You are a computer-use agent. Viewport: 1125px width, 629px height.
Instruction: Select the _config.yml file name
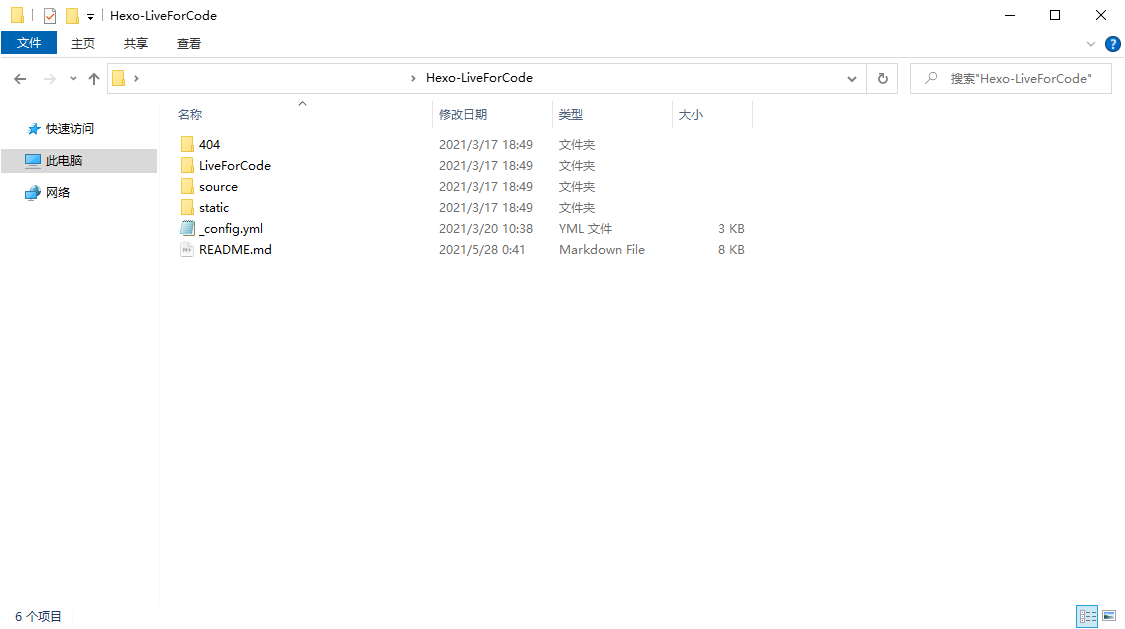(230, 229)
